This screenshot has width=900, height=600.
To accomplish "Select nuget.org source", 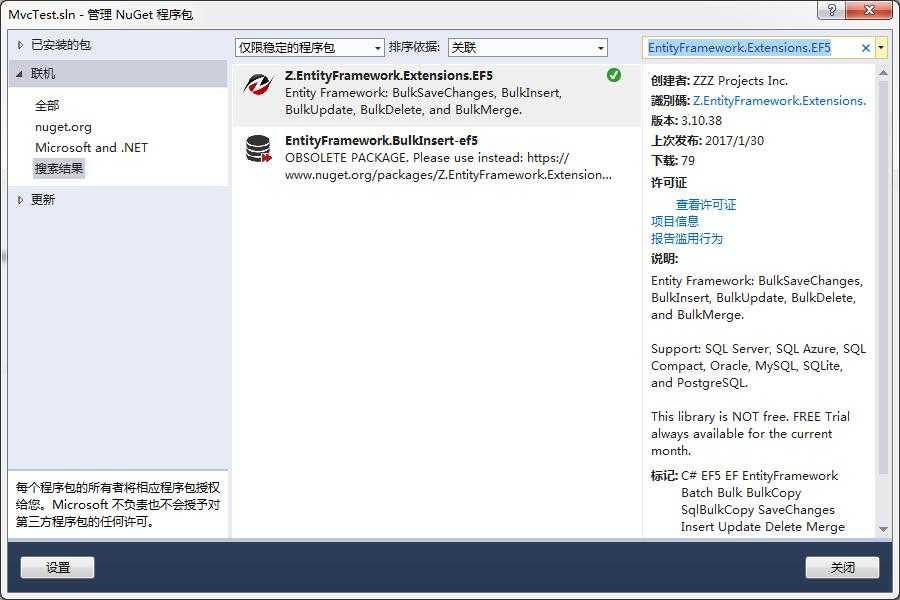I will coord(63,127).
